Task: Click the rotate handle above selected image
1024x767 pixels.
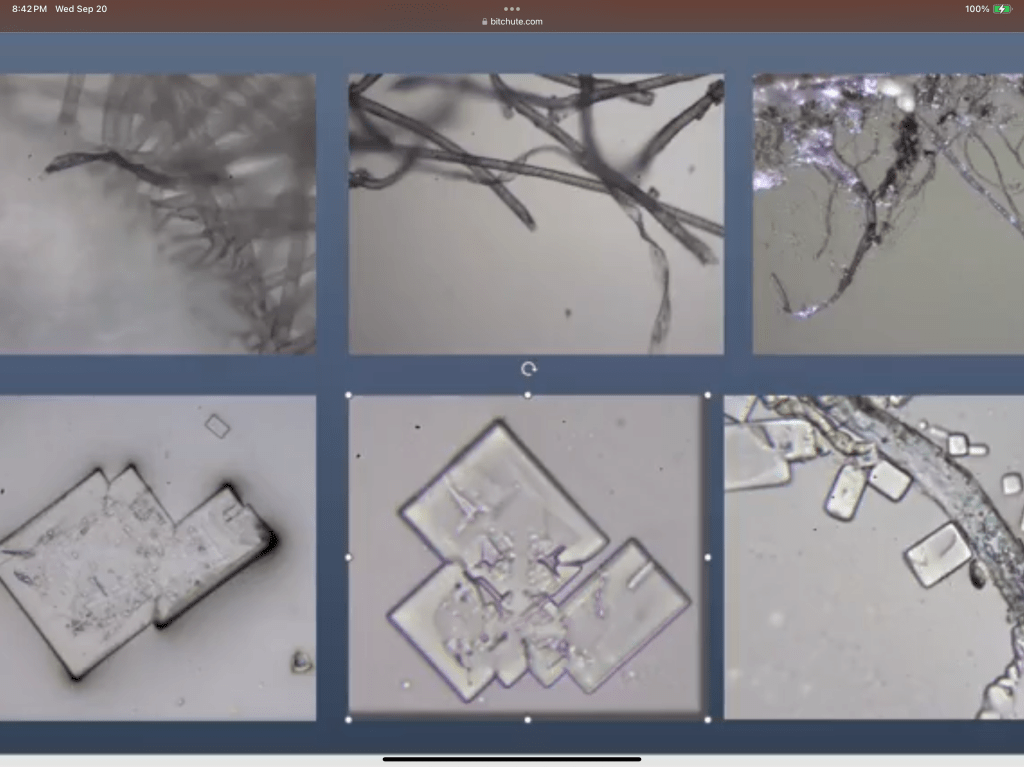Action: coord(528,369)
